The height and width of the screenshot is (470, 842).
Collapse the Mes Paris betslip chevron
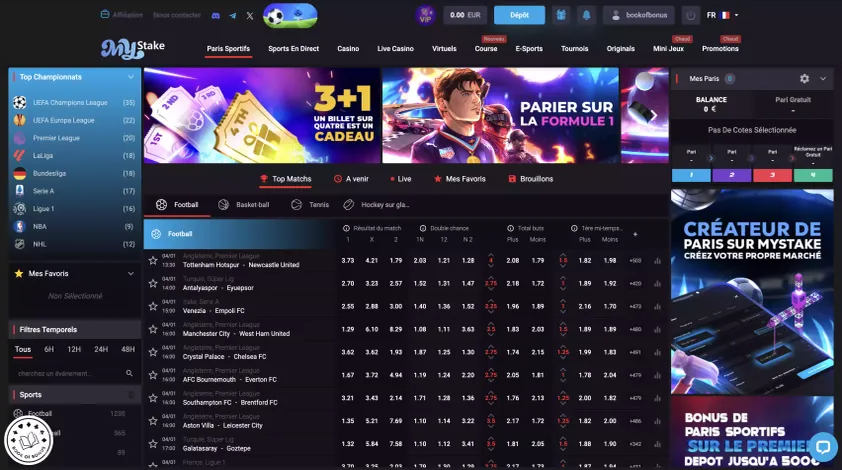(823, 78)
